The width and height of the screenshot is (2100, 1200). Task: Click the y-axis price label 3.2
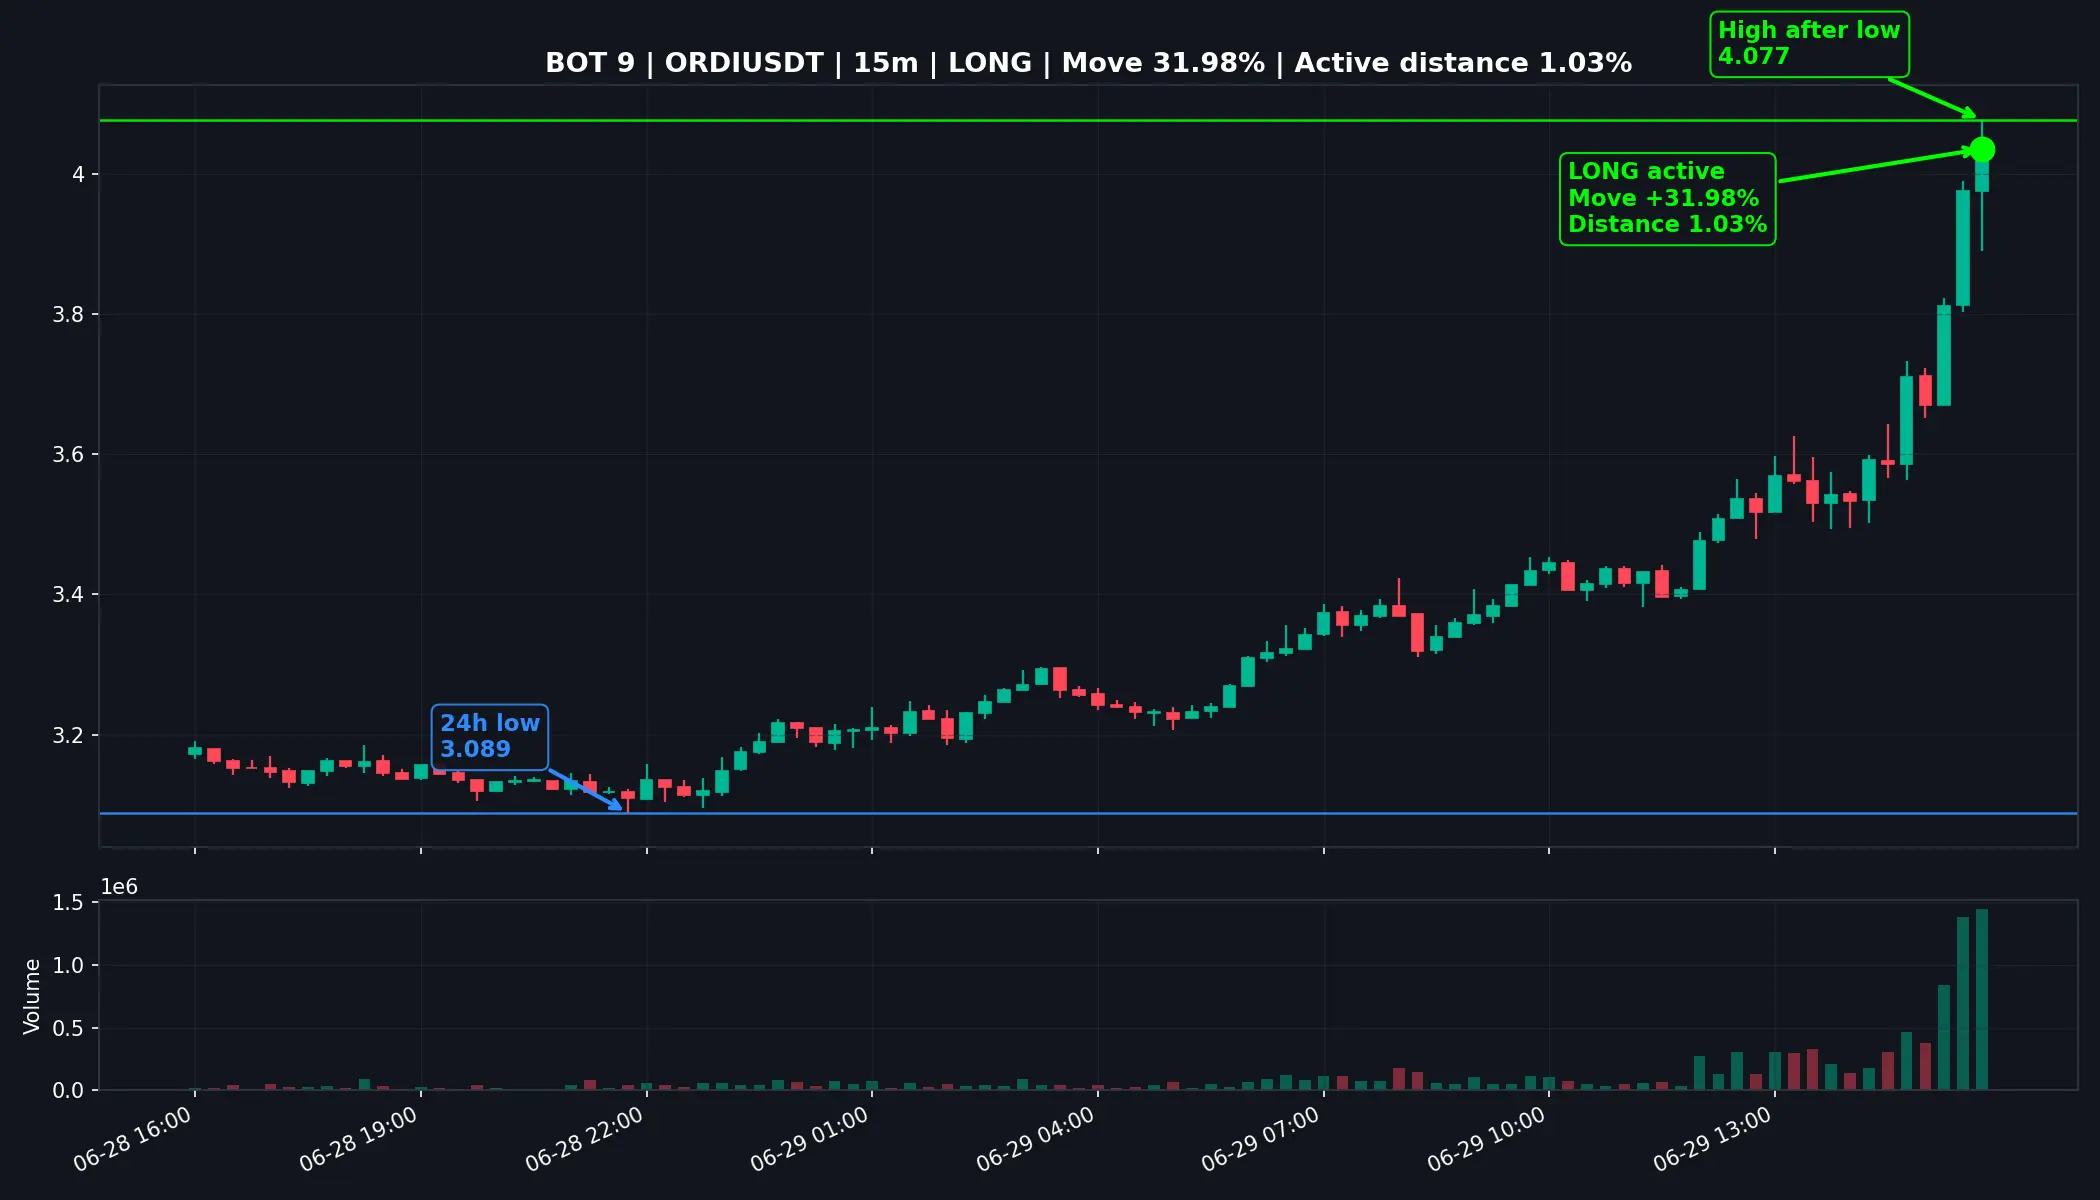click(x=67, y=736)
